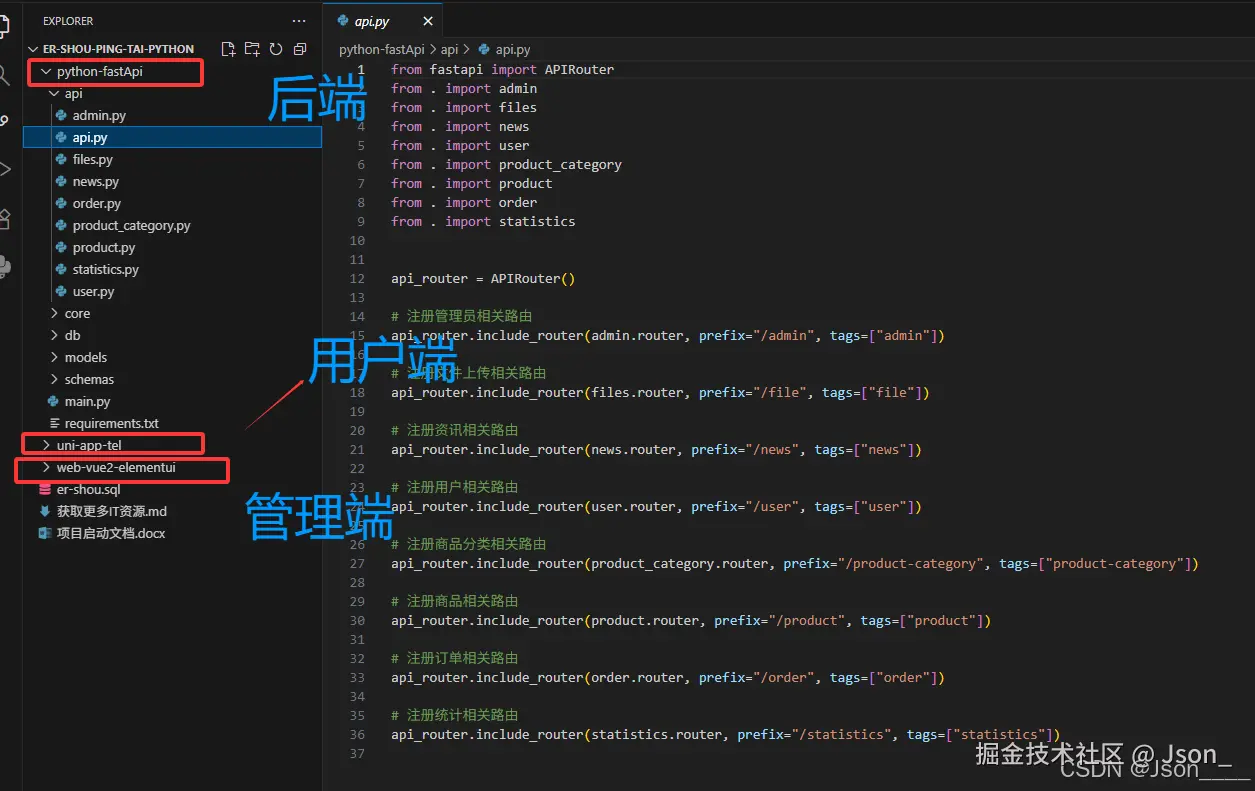
Task: Open admin.py in the file tree
Action: click(99, 116)
